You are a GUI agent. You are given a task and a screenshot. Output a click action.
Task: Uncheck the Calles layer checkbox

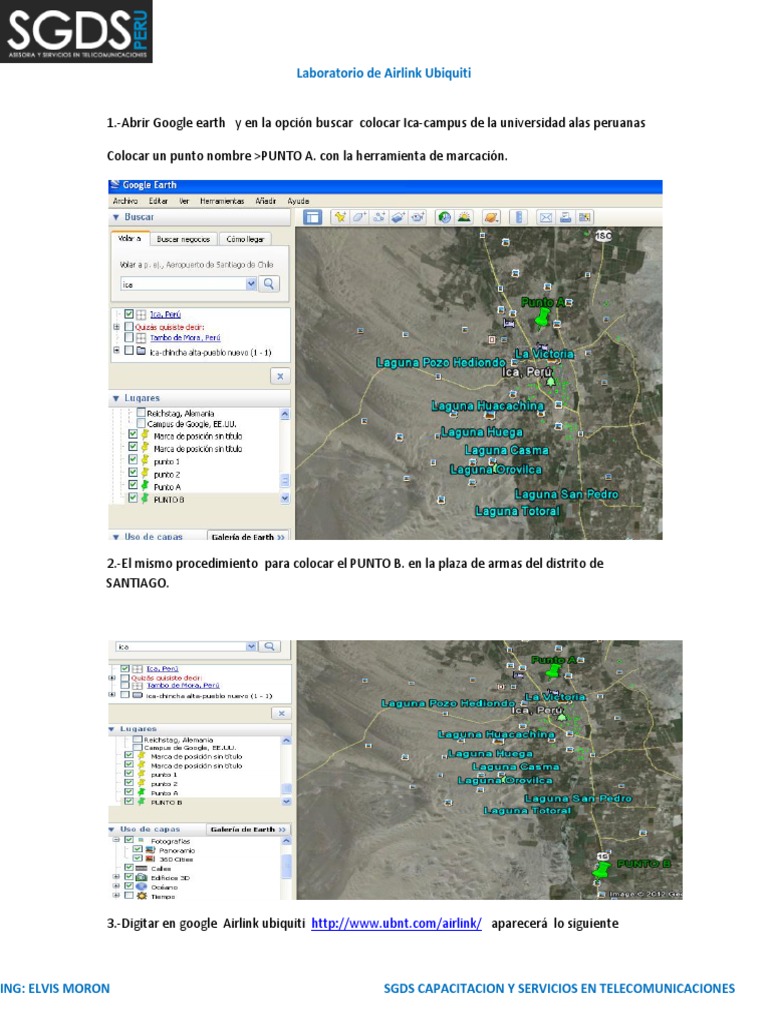pyautogui.click(x=129, y=868)
